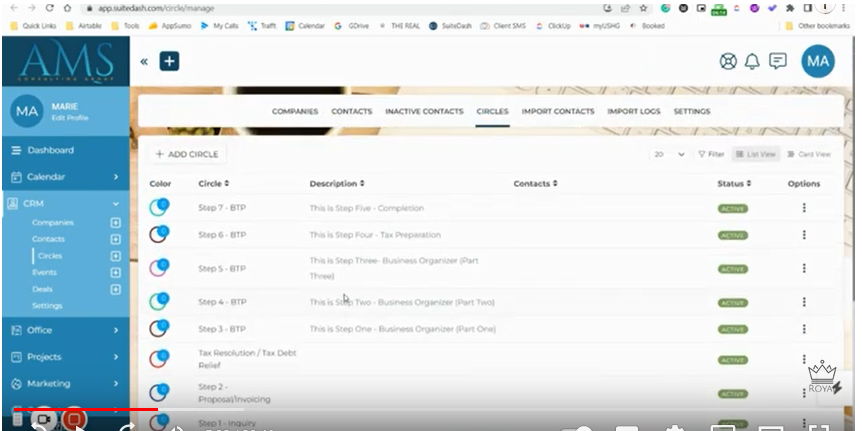Open CRM Settings in the sidebar
The height and width of the screenshot is (431, 862).
point(47,306)
